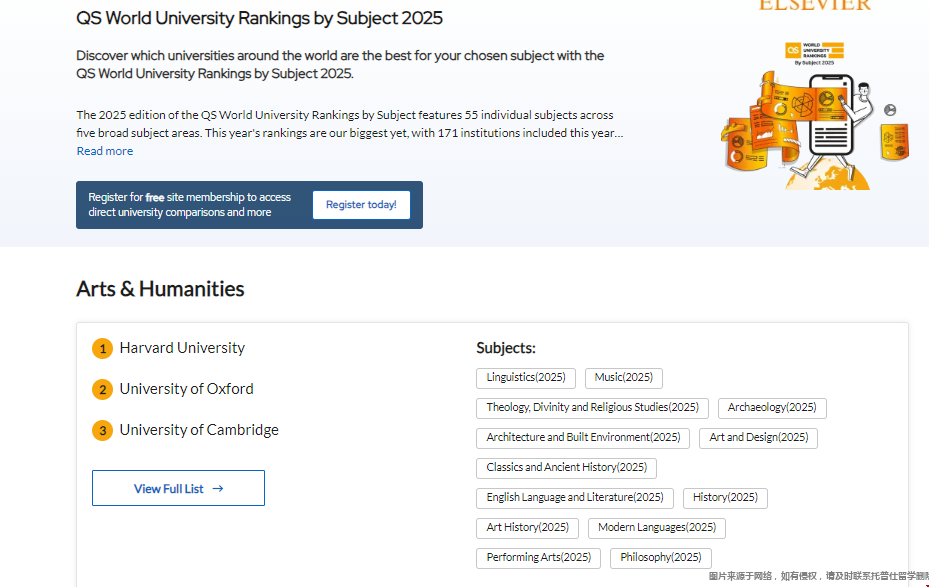Click the Register today! button
Viewport: 929px width, 587px height.
click(361, 205)
